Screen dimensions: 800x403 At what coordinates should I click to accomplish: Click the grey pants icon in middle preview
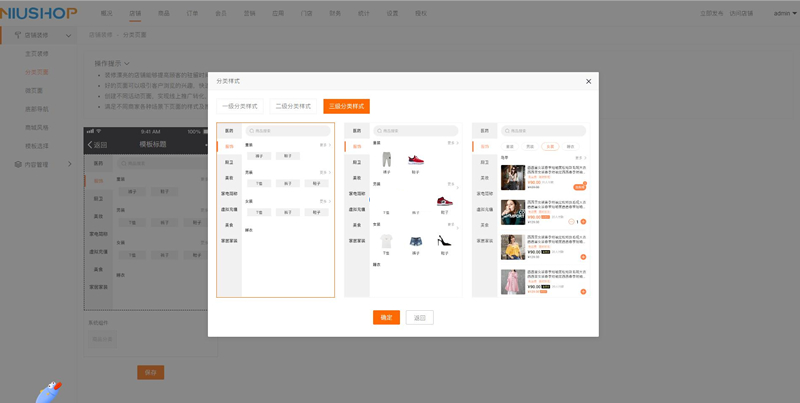(x=386, y=160)
